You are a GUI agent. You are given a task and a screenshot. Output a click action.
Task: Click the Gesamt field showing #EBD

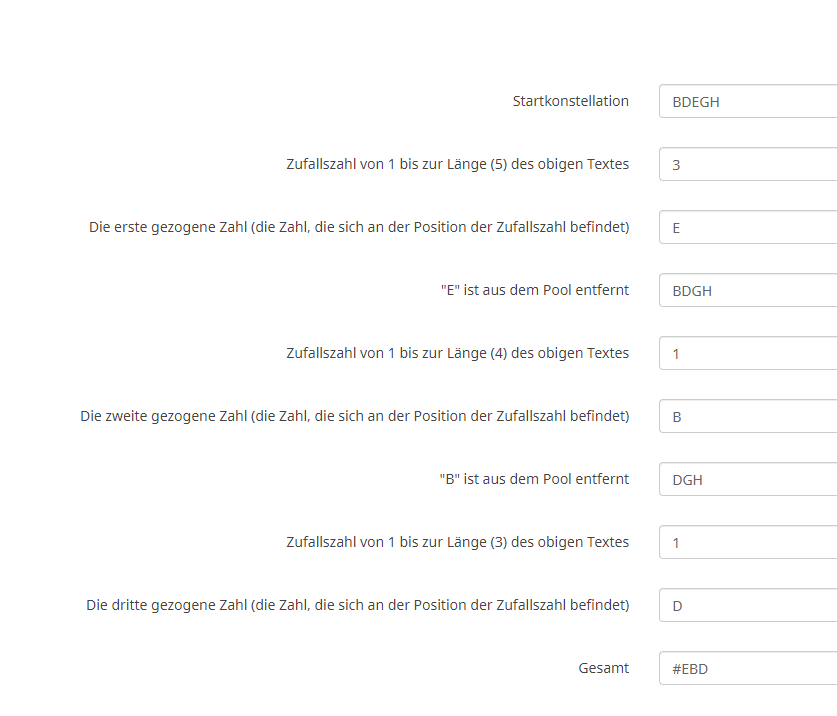(x=747, y=669)
